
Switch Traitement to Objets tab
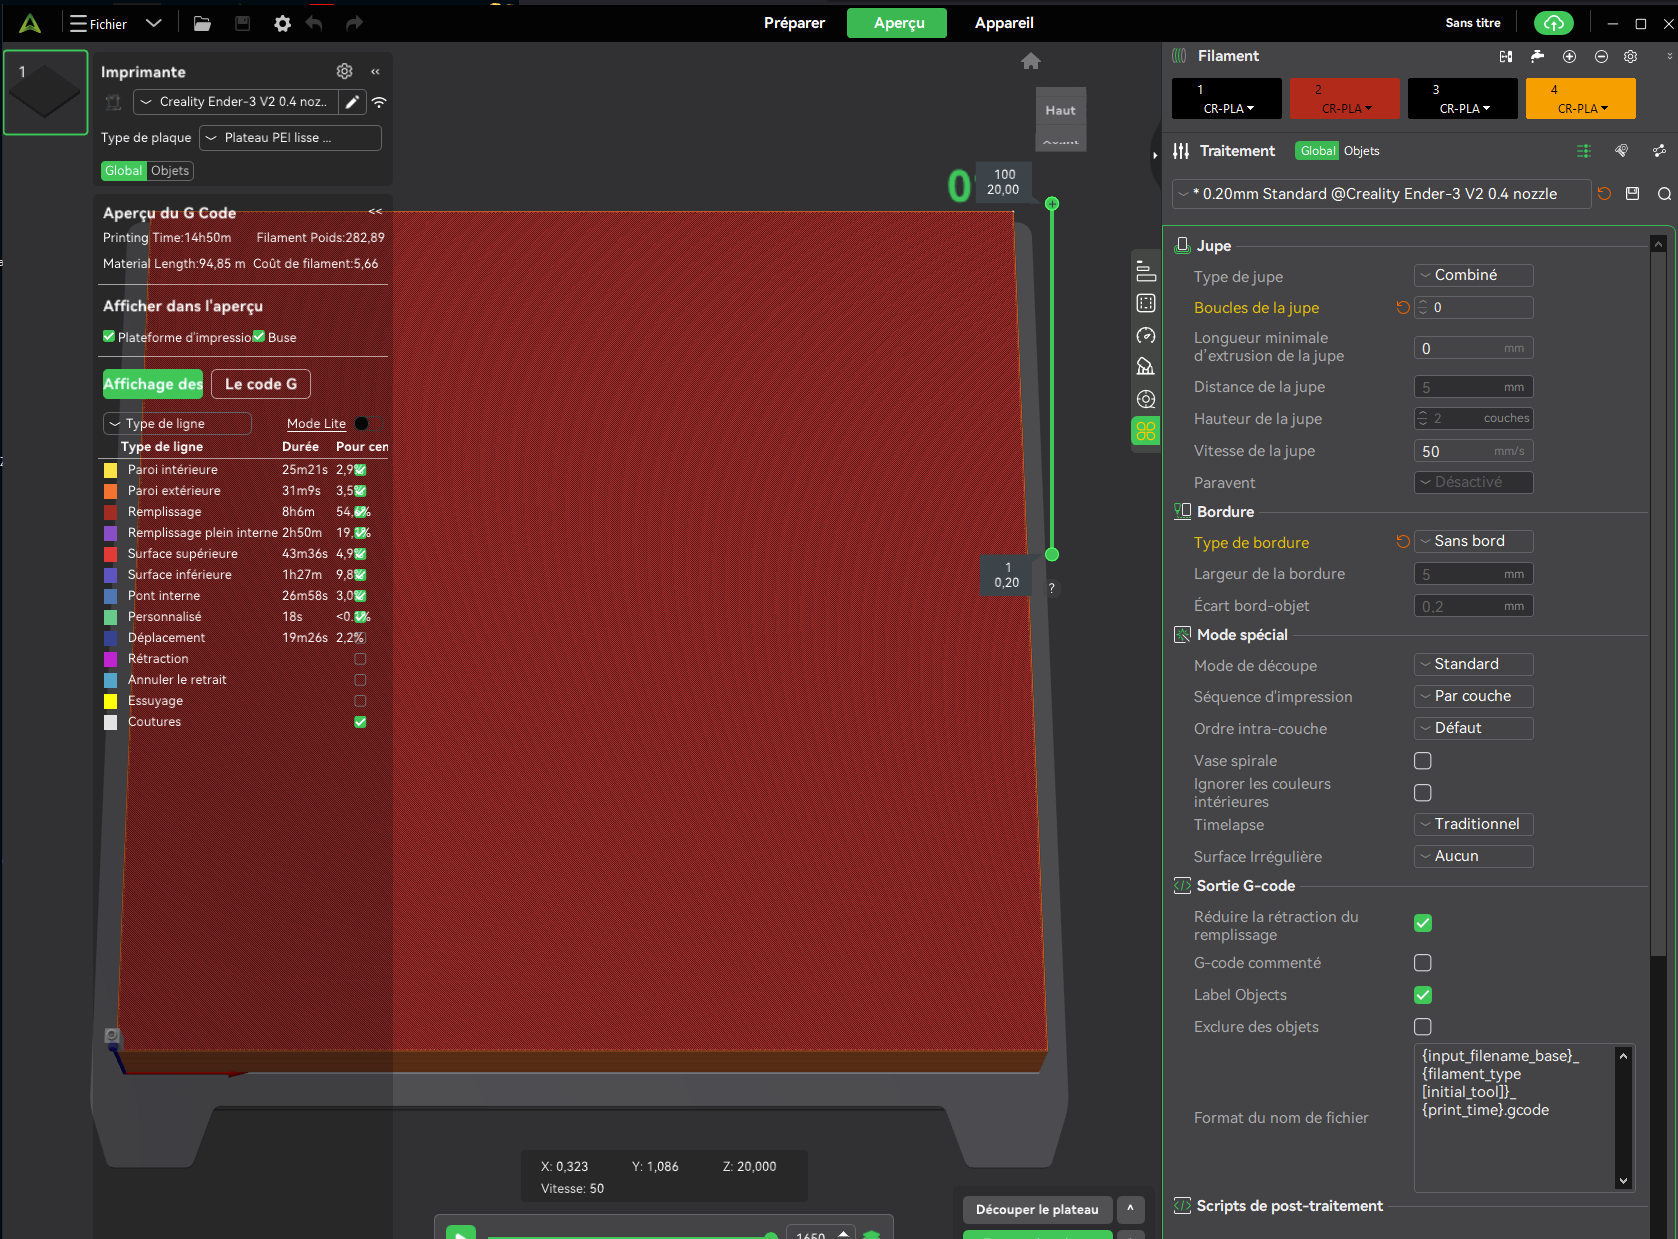[1361, 151]
